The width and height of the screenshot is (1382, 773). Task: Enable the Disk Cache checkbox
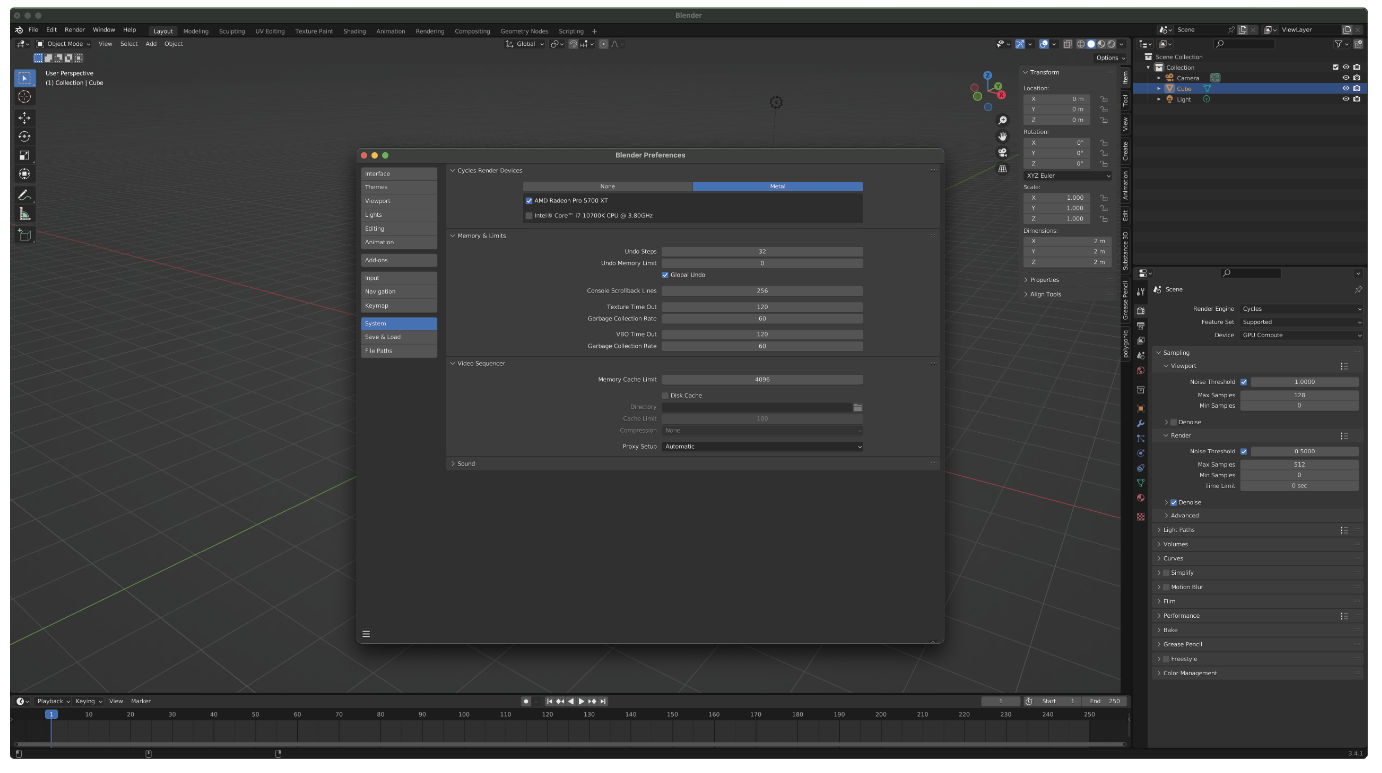coord(665,395)
